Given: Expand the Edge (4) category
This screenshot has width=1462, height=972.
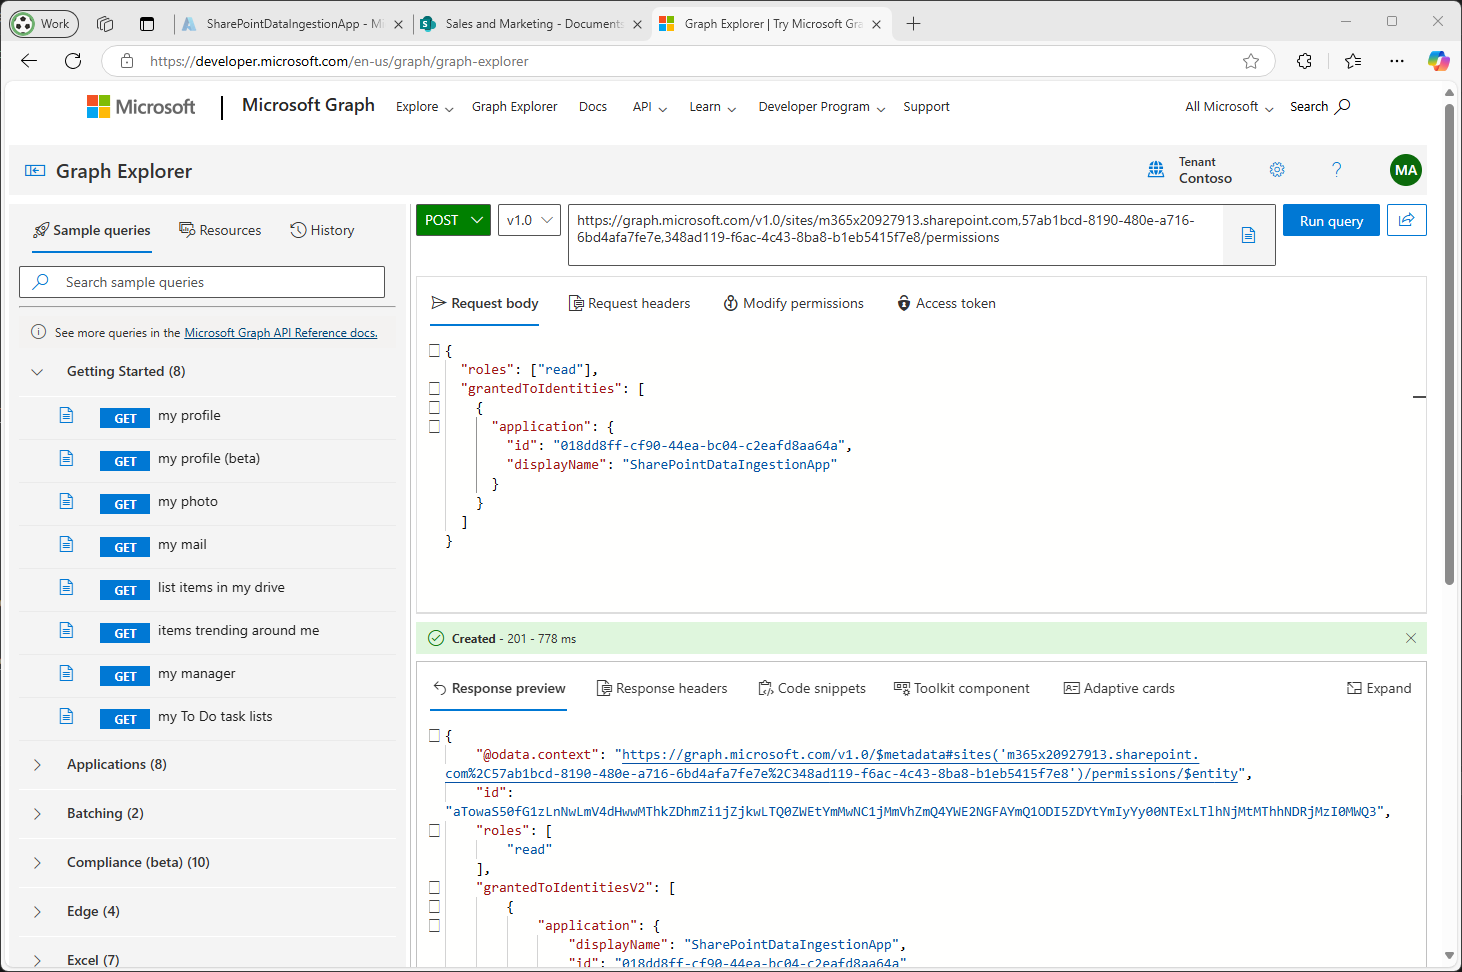Looking at the screenshot, I should tap(37, 912).
